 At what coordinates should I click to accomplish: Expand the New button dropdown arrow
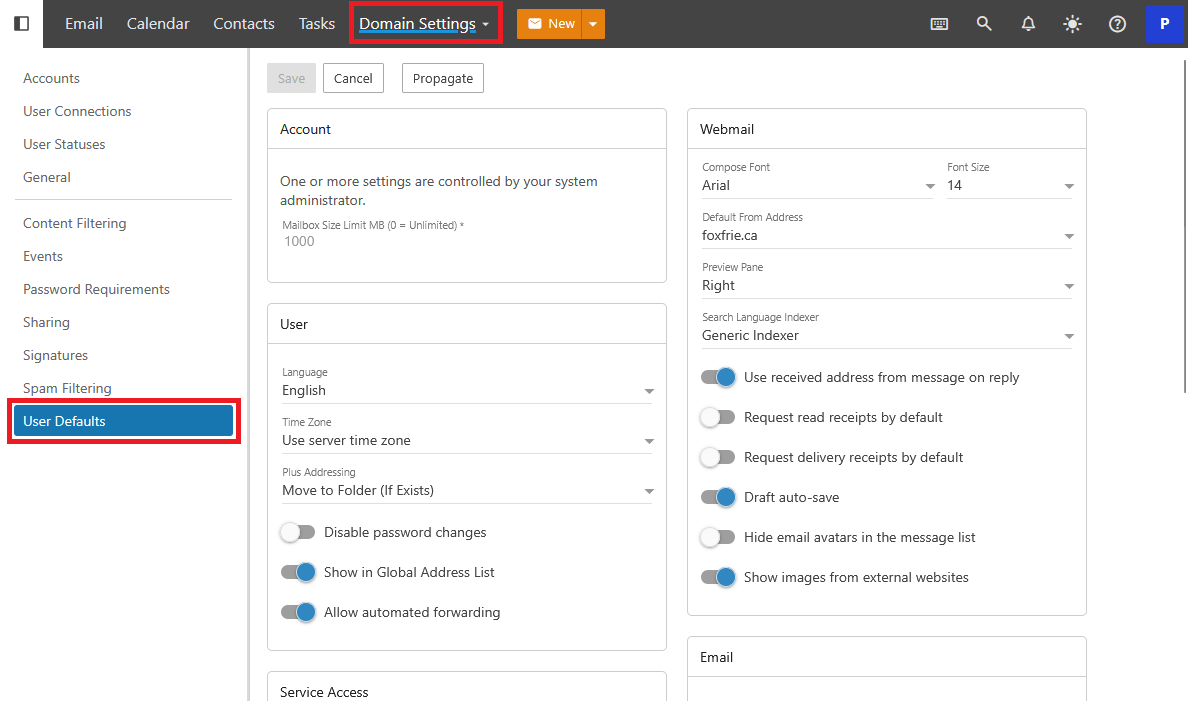[x=593, y=24]
